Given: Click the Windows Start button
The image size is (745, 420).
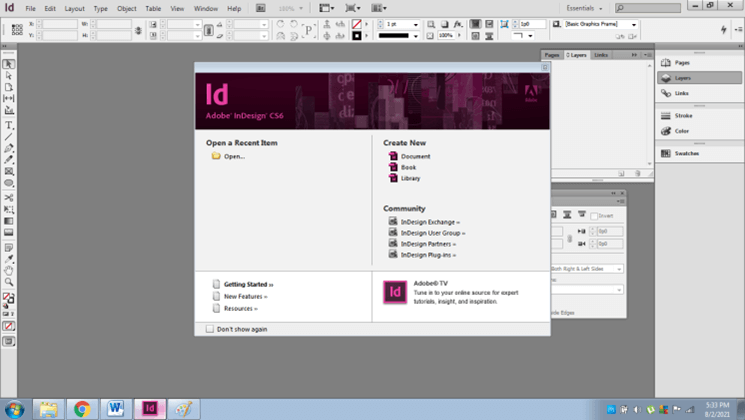Looking at the screenshot, I should [15, 409].
